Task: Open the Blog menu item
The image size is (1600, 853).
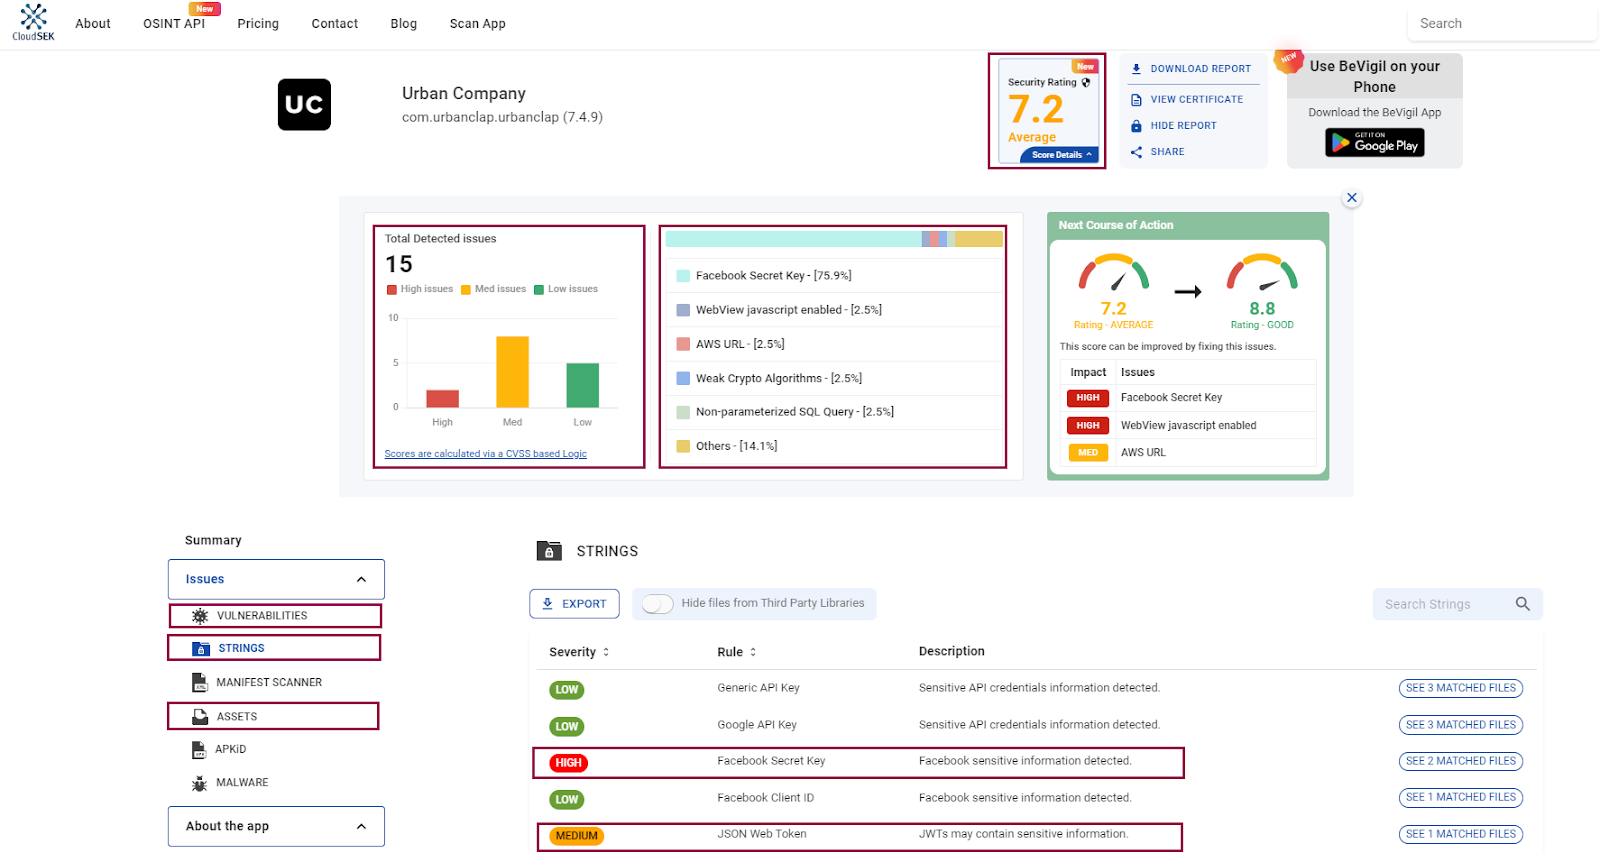Action: pyautogui.click(x=404, y=23)
